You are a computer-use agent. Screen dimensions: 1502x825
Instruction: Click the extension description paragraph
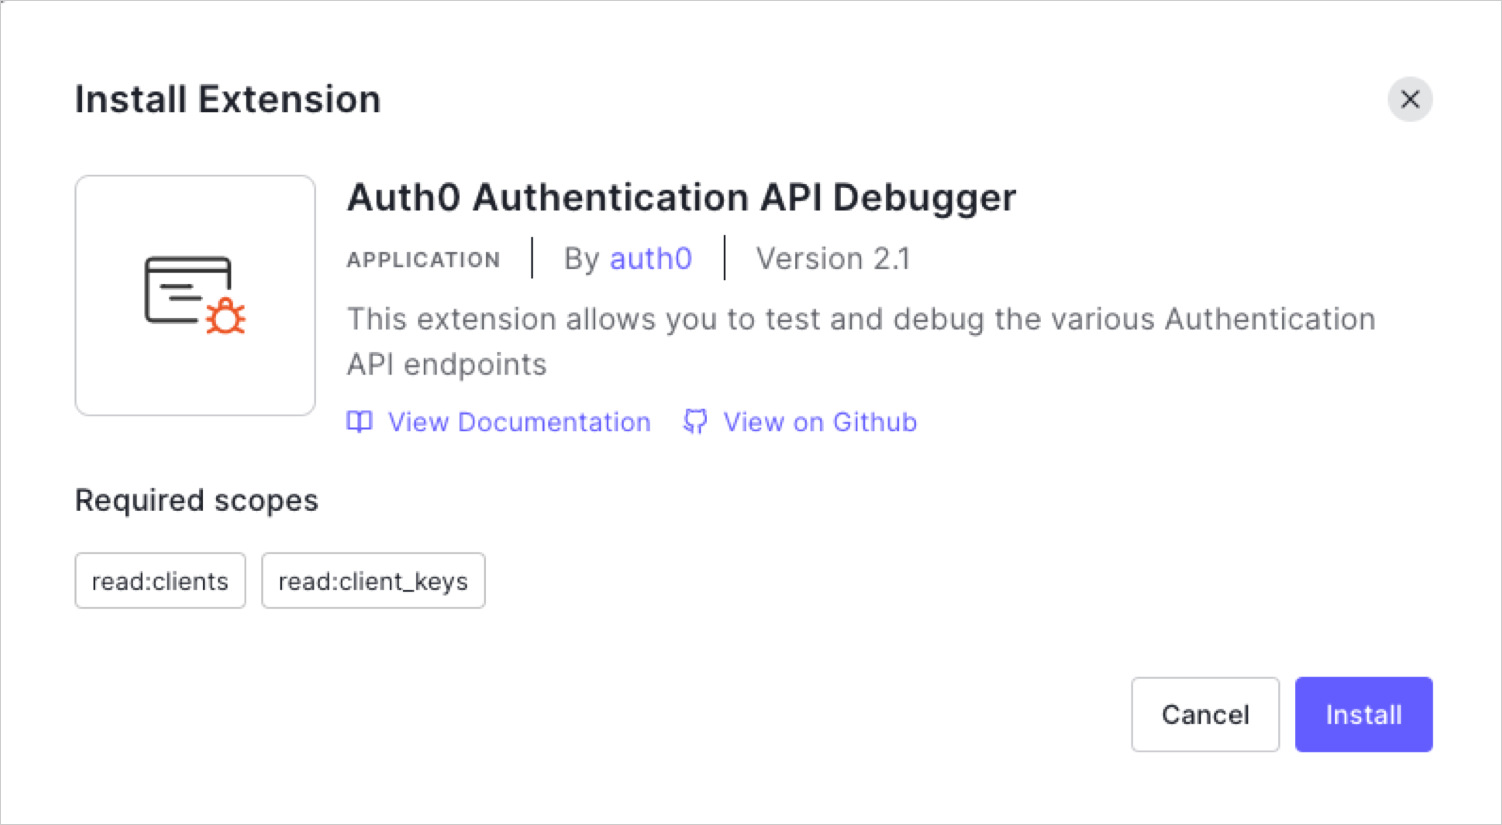[861, 341]
